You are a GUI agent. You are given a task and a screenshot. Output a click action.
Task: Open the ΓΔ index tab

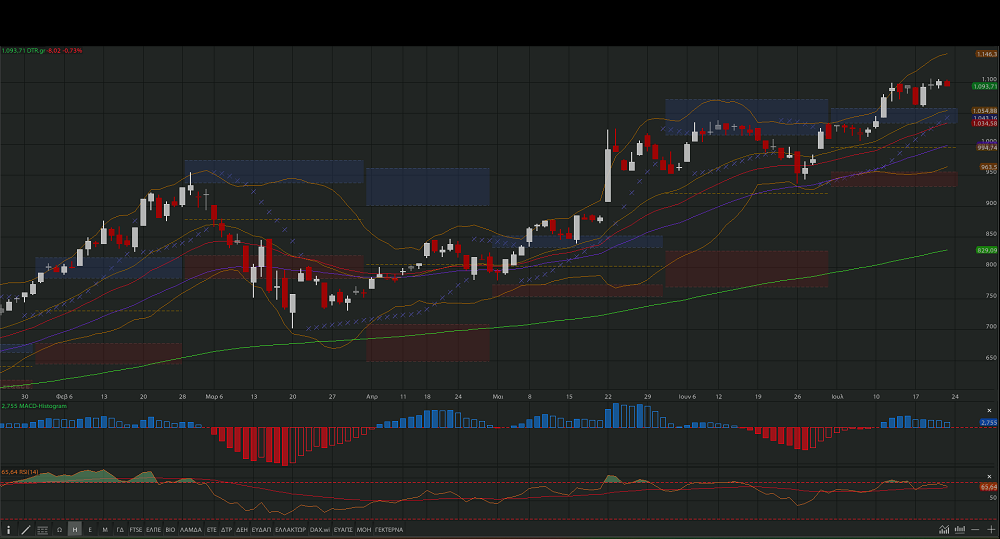(x=120, y=529)
